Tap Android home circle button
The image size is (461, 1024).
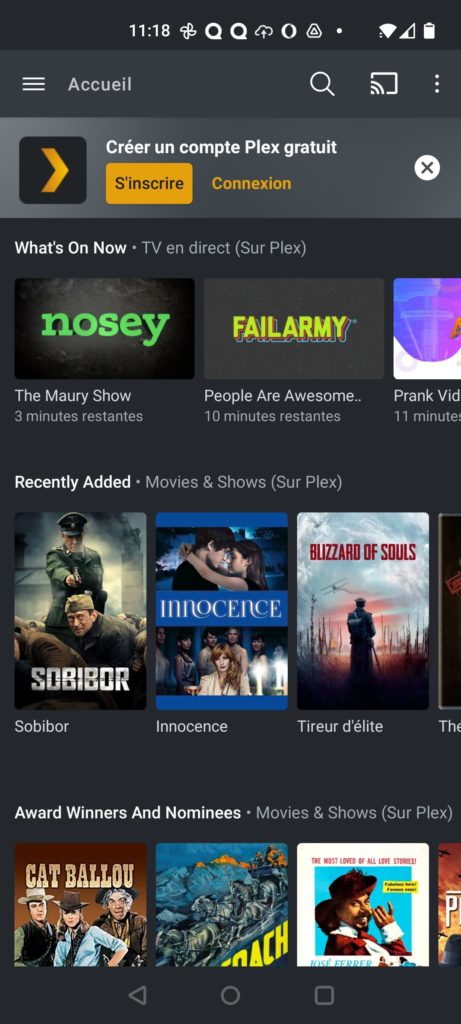[x=230, y=995]
